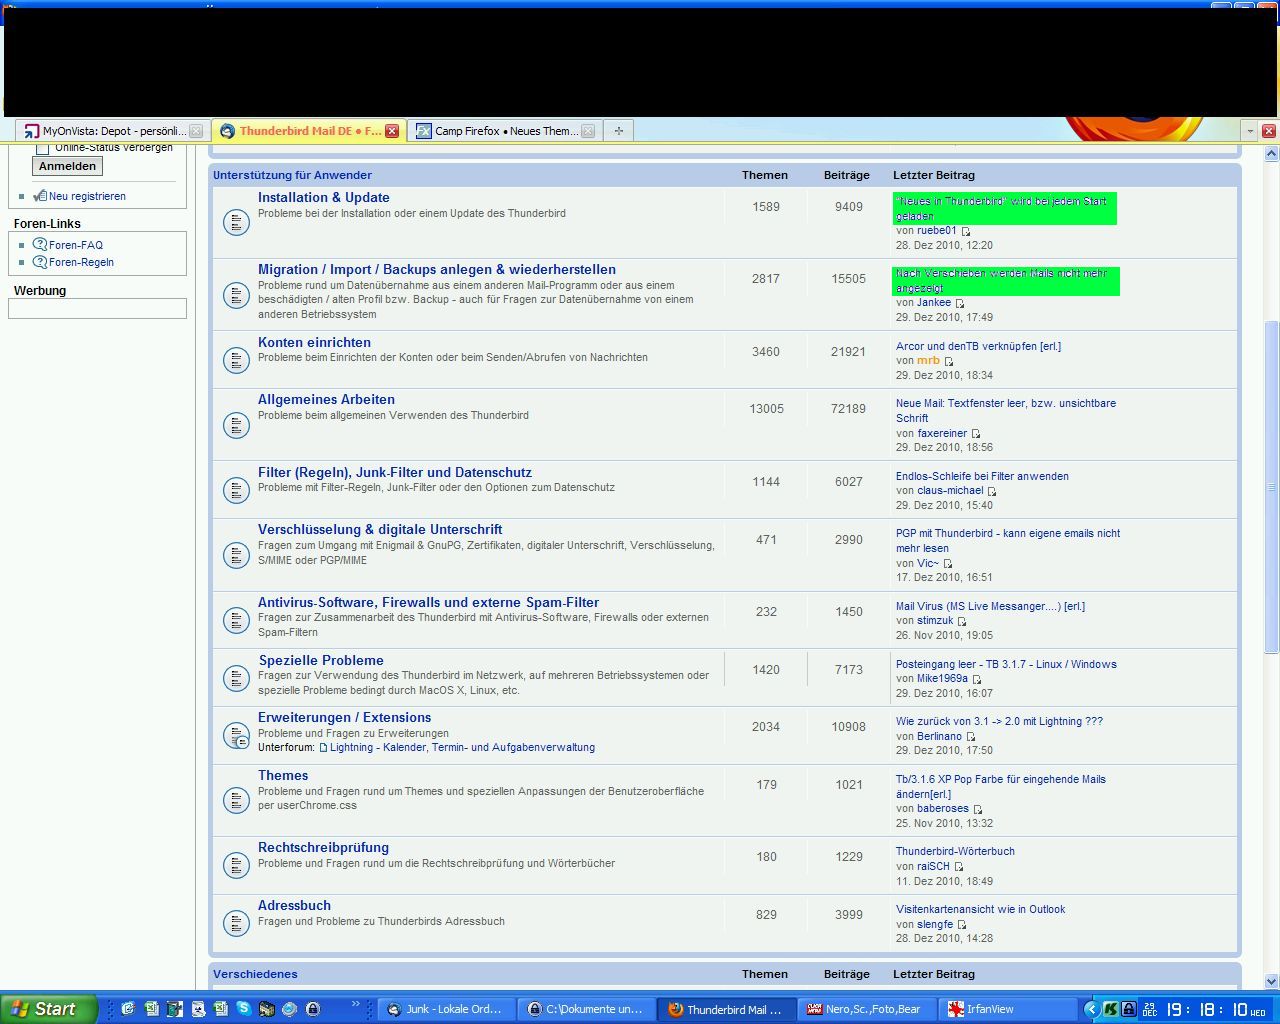The image size is (1280, 1024).
Task: Expand hidden system tray icons arrow
Action: (1092, 1009)
